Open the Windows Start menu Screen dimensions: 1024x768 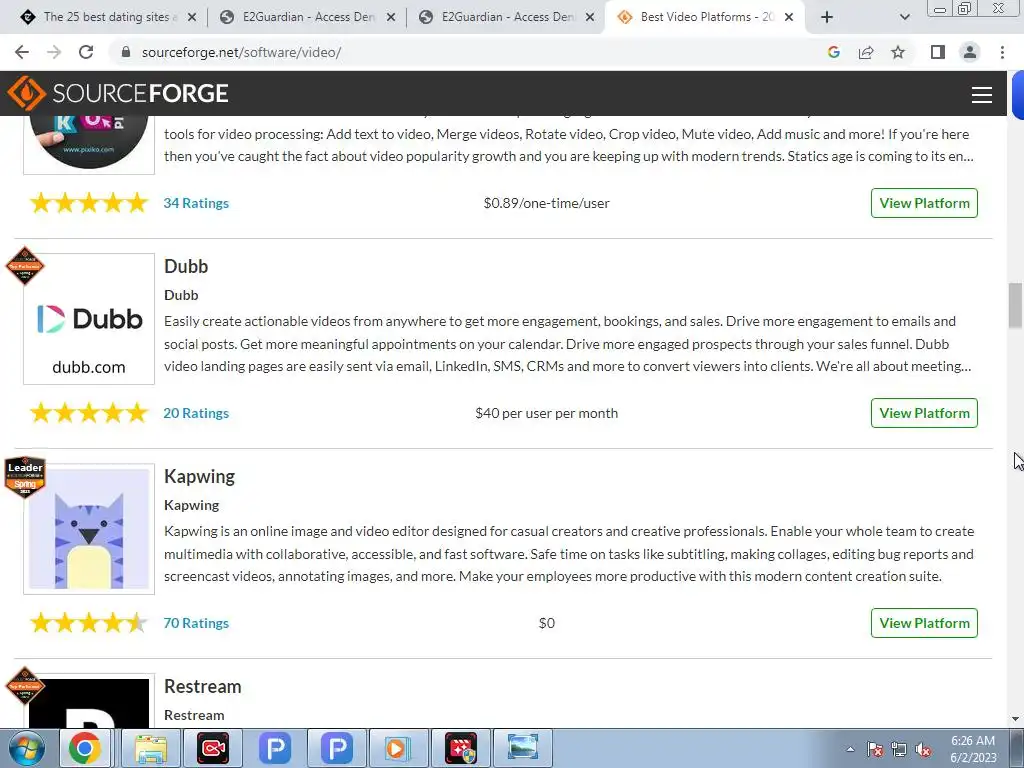[x=26, y=748]
